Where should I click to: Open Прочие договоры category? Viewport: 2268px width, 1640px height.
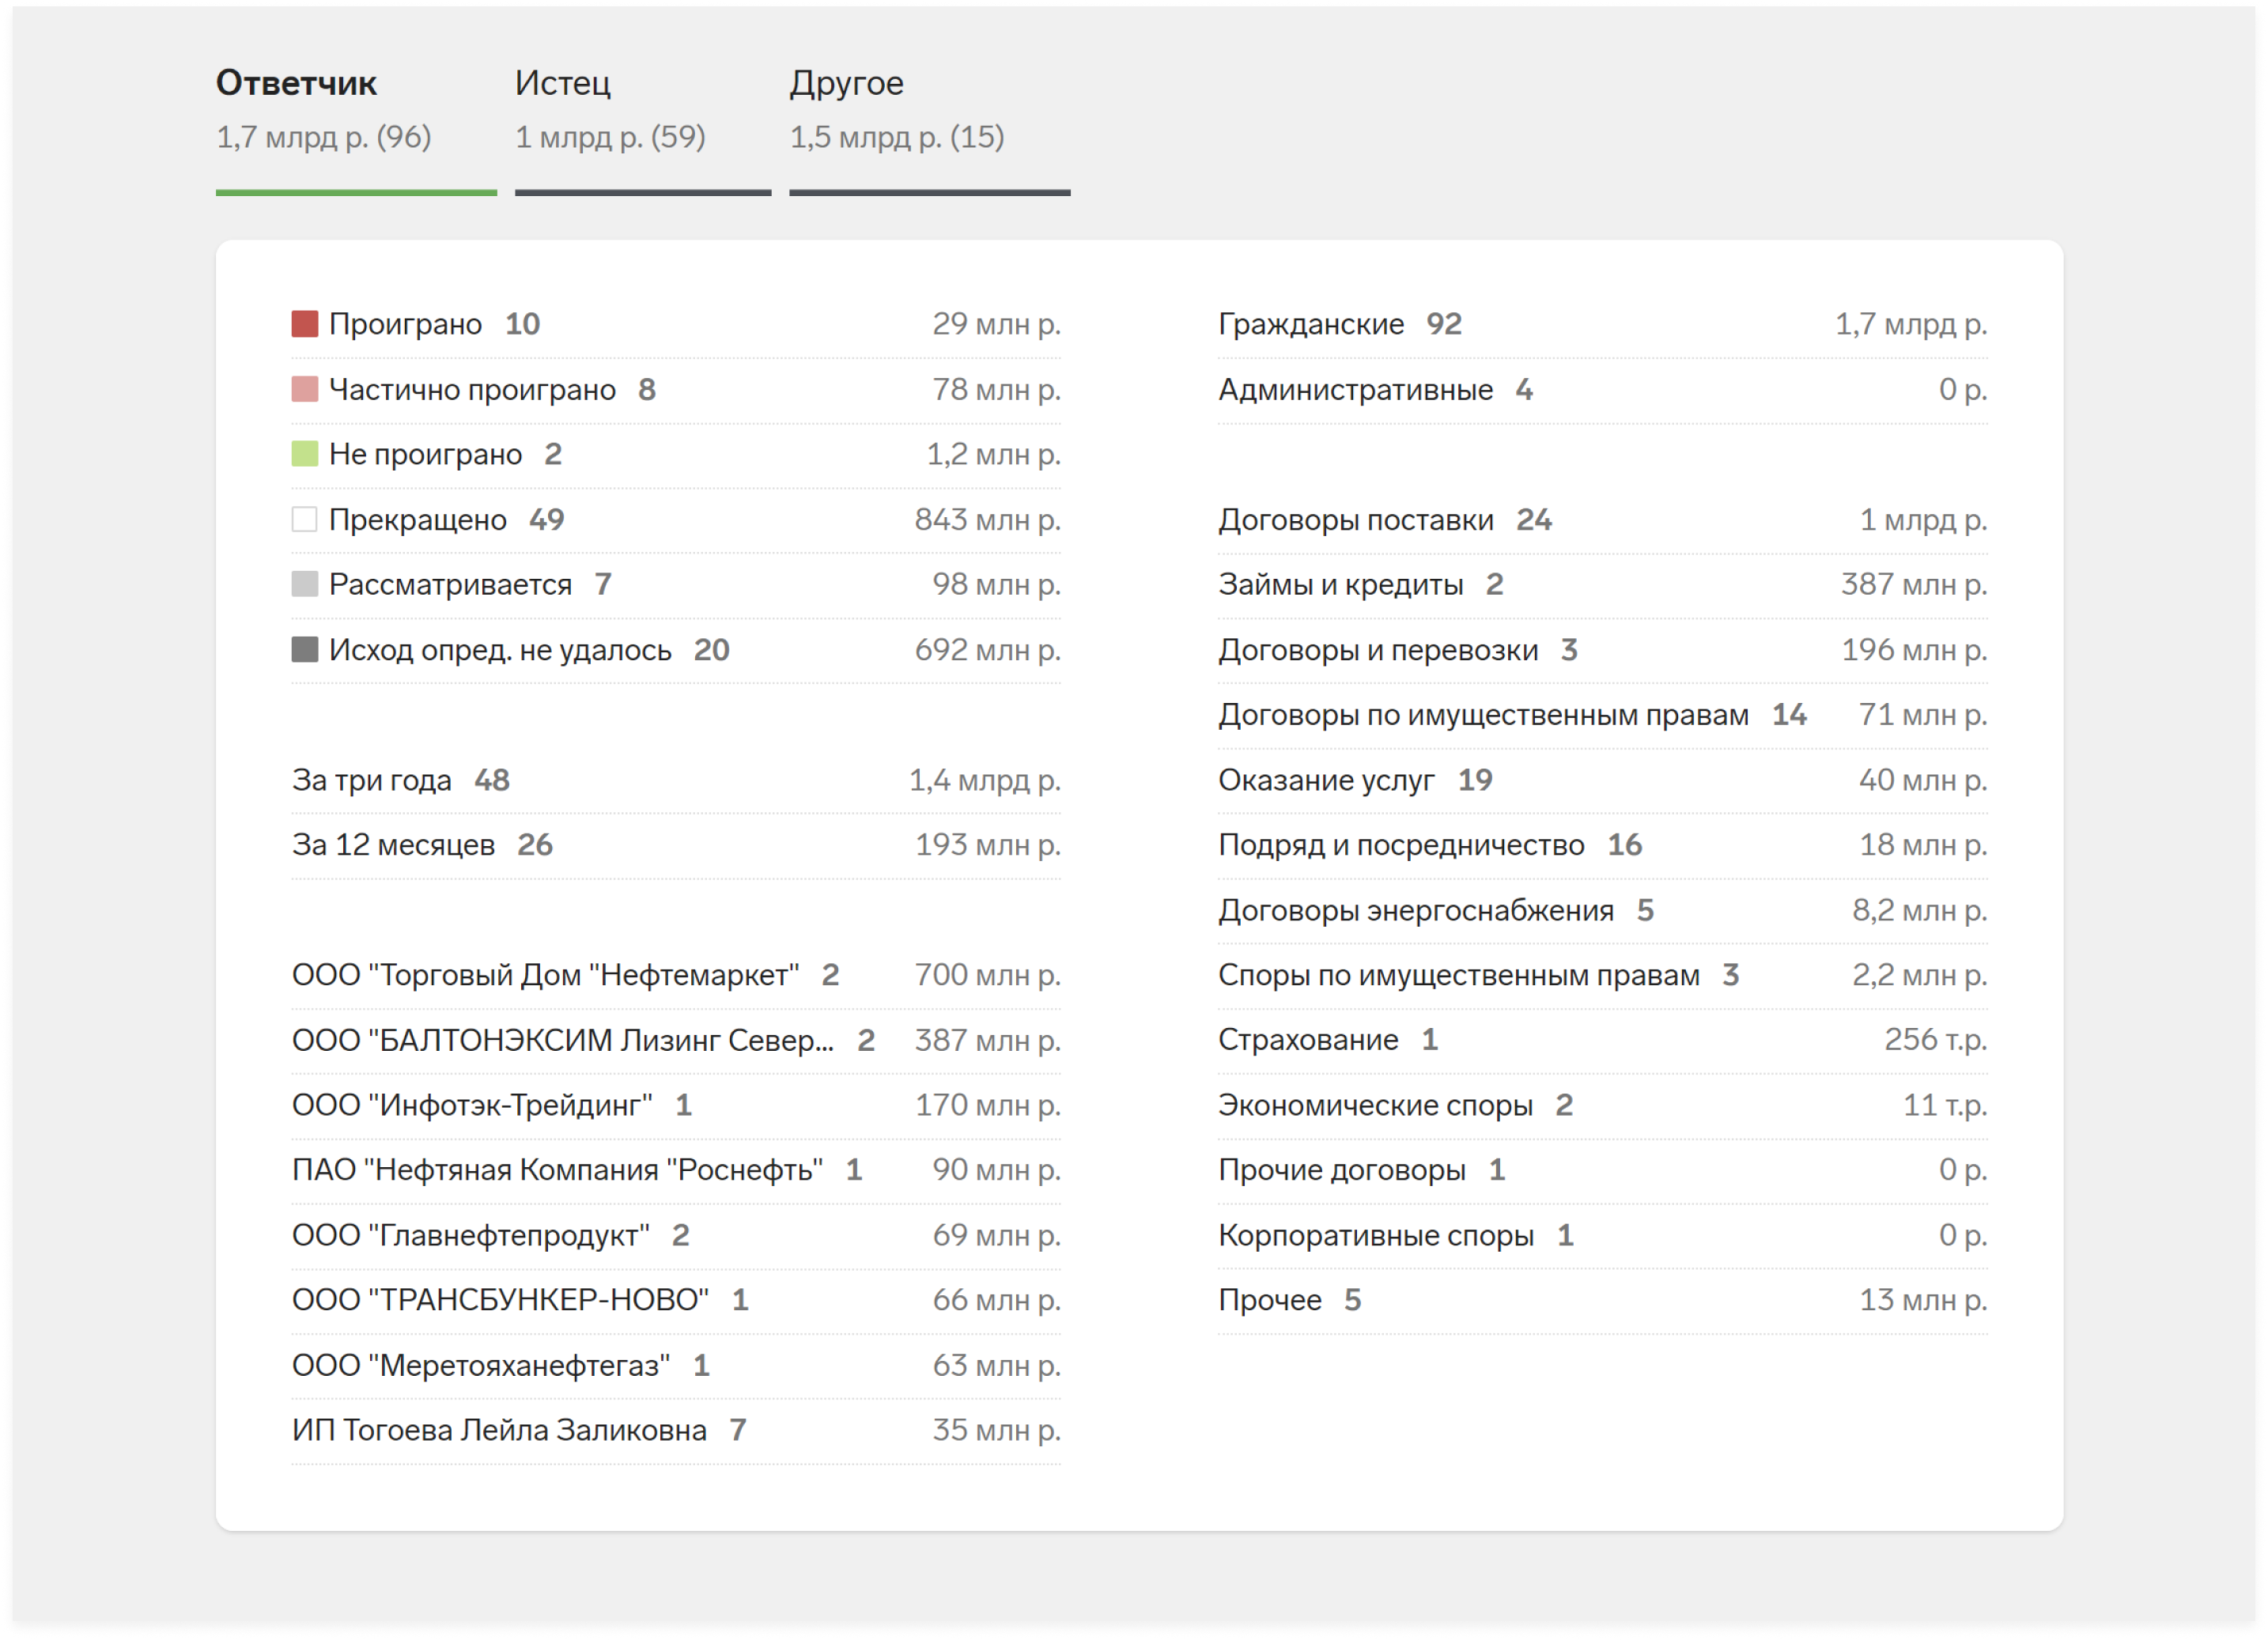[1342, 1170]
